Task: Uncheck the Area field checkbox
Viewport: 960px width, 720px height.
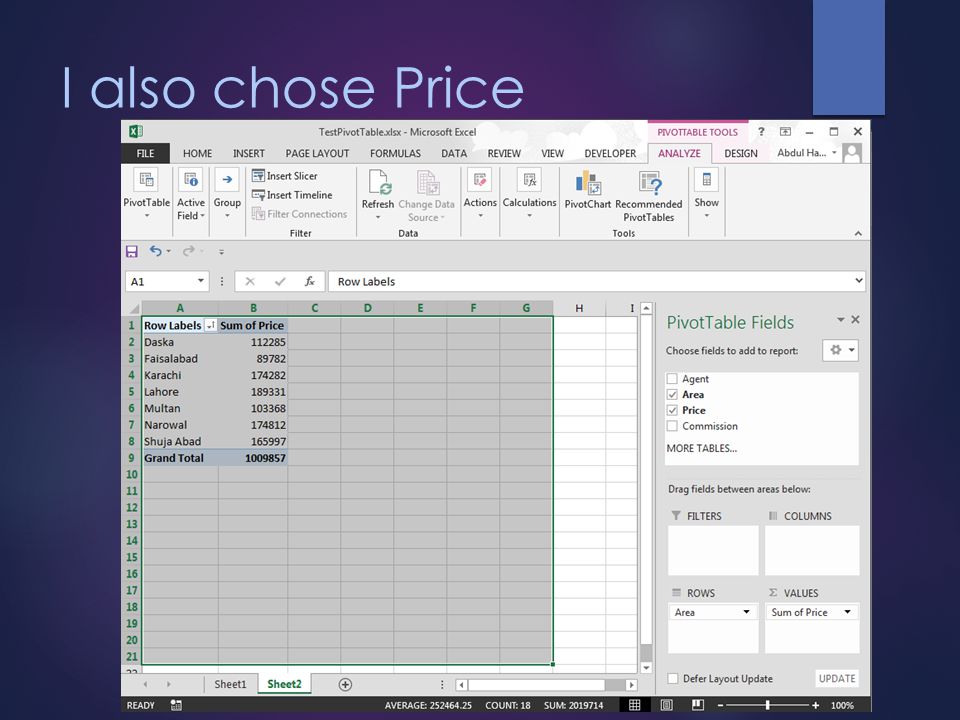Action: click(672, 395)
